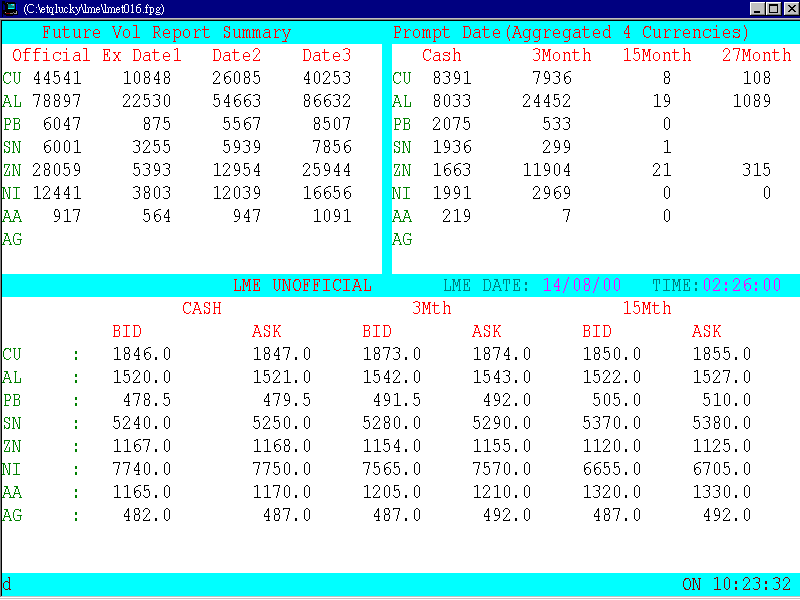The height and width of the screenshot is (600, 800).
Task: Select the AG row in the quotes grid
Action: pyautogui.click(x=13, y=515)
